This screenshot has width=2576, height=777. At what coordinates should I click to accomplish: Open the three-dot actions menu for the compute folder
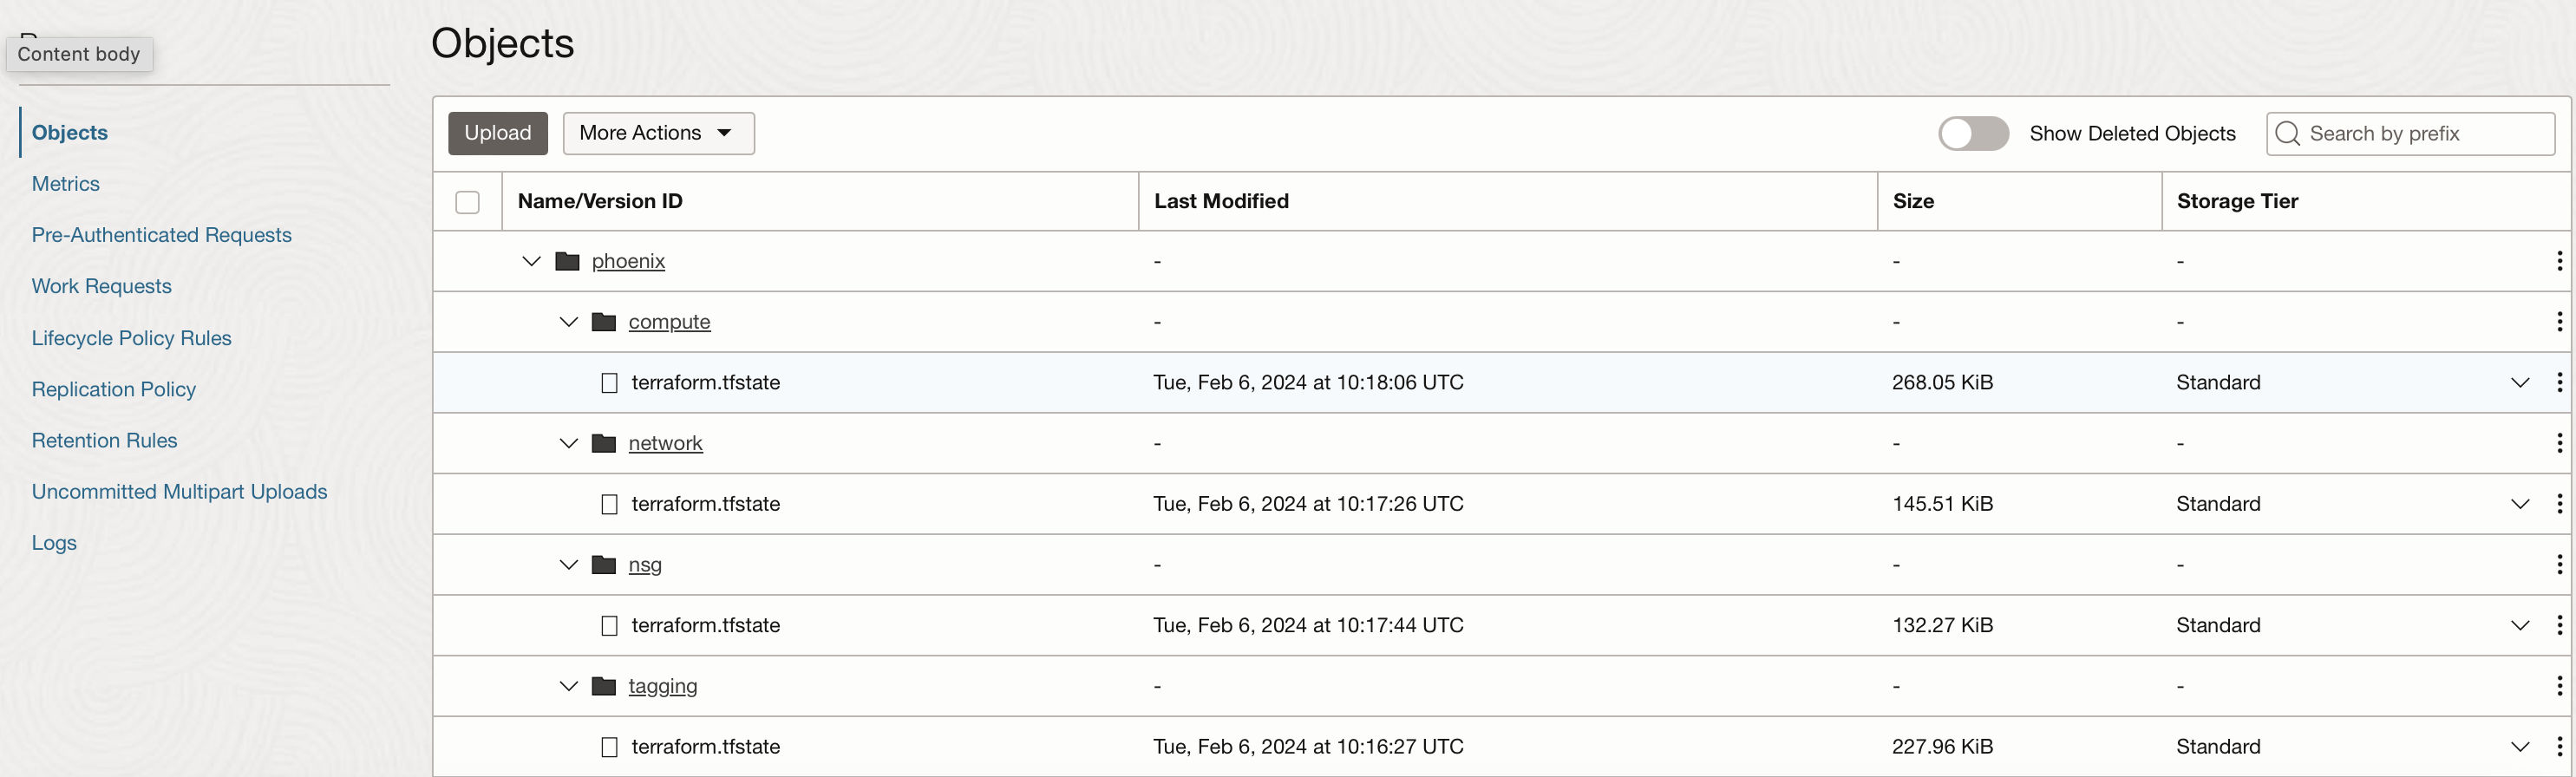[2559, 322]
